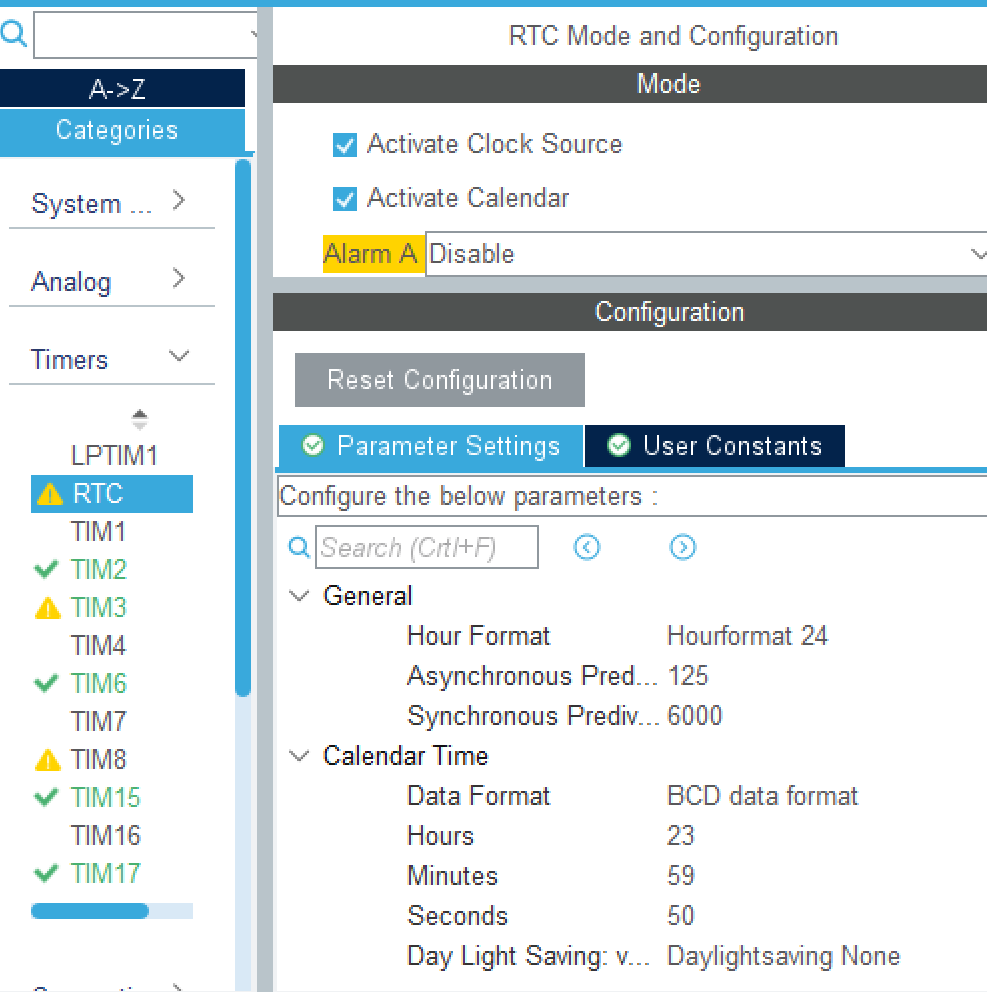The height and width of the screenshot is (992, 987).
Task: Select LPTIM1 in the timers list
Action: 114,456
